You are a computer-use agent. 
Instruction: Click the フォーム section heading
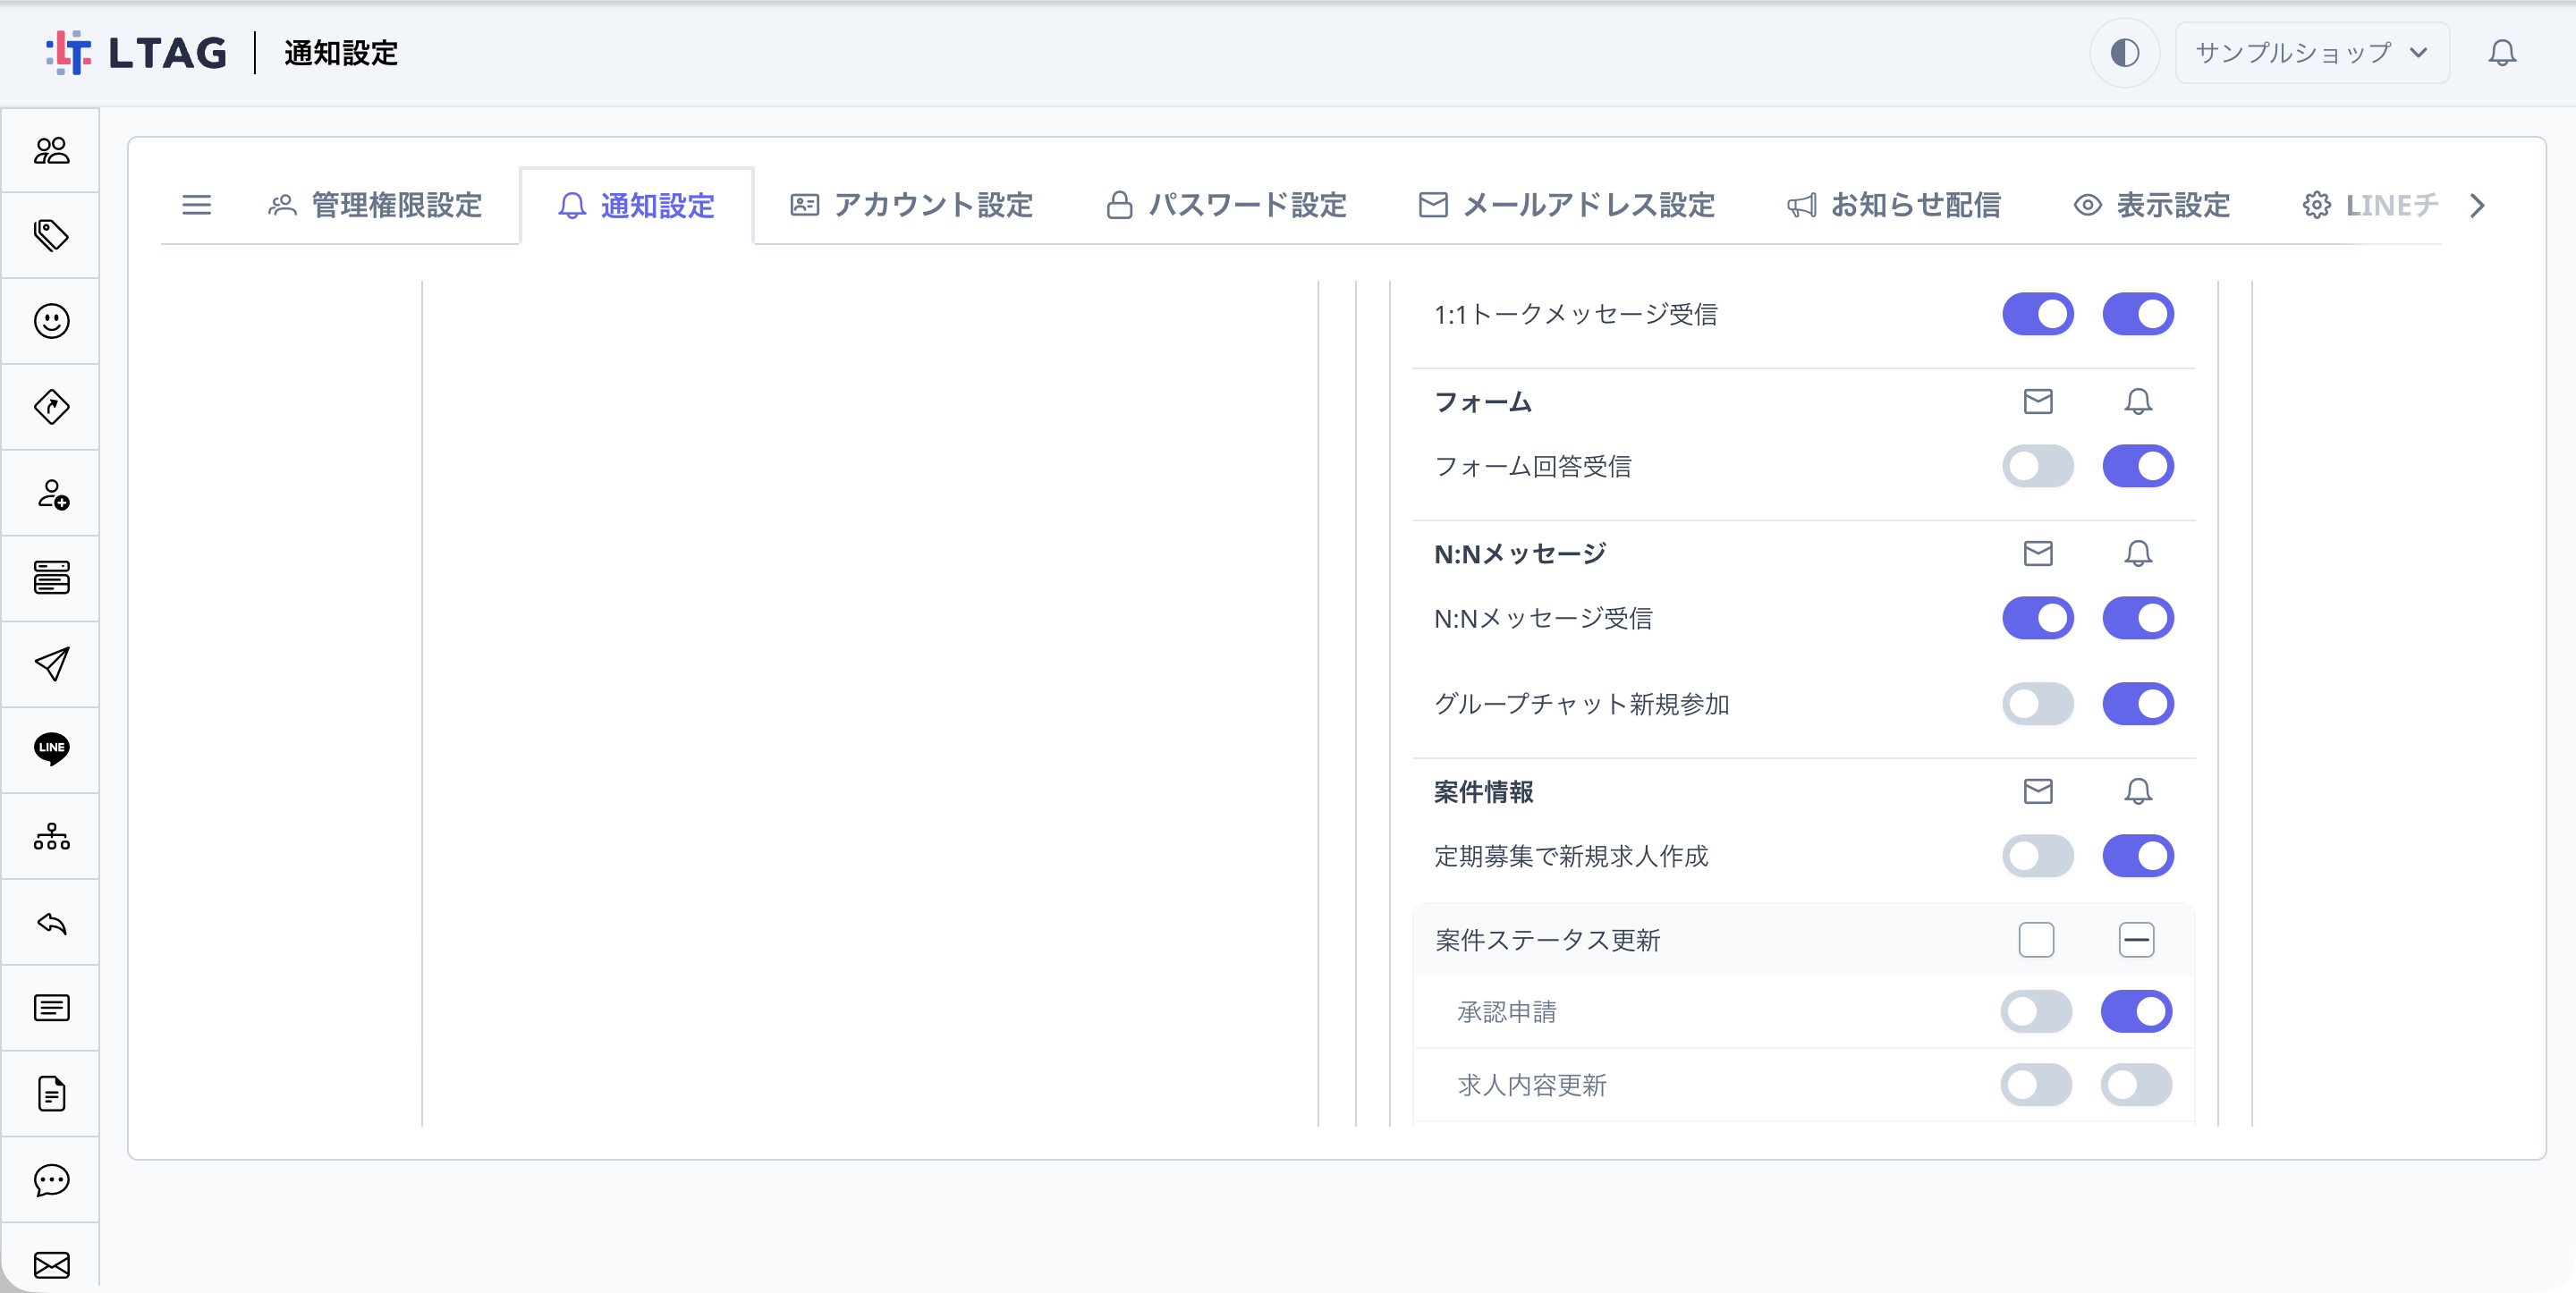pyautogui.click(x=1483, y=402)
